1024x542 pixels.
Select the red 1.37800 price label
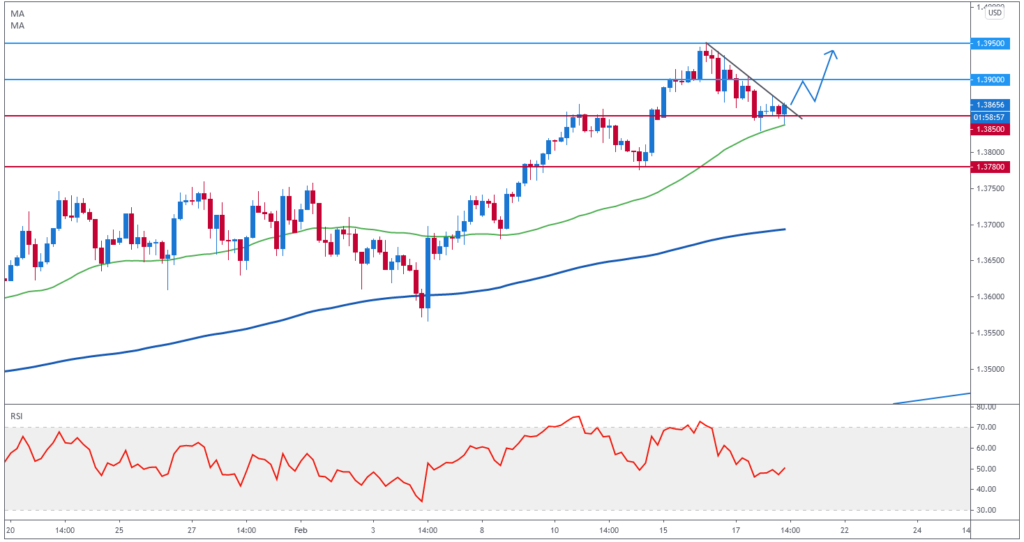[990, 167]
